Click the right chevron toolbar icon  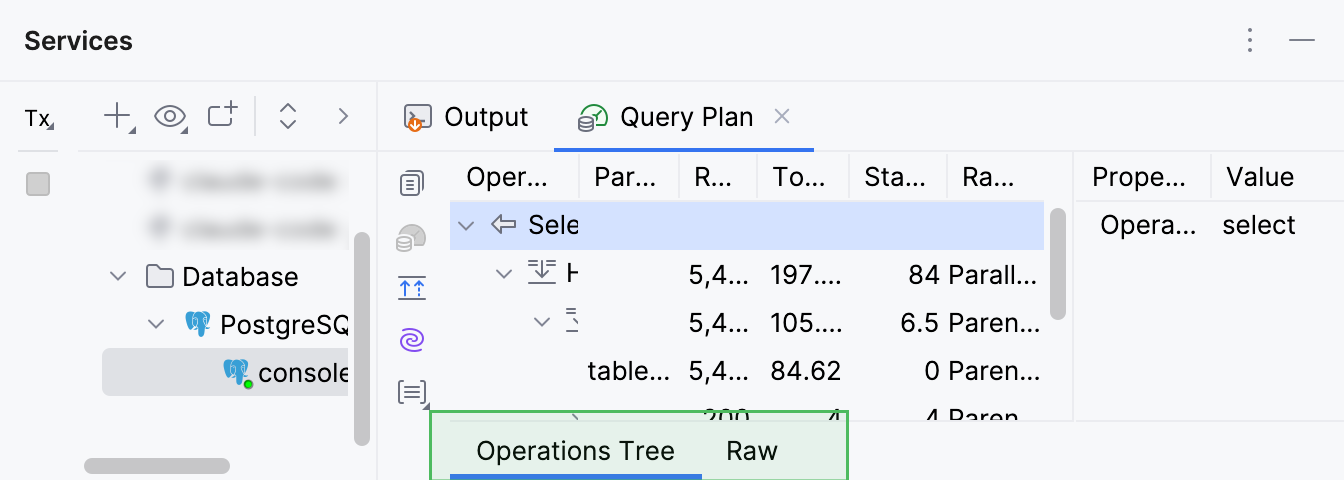343,117
